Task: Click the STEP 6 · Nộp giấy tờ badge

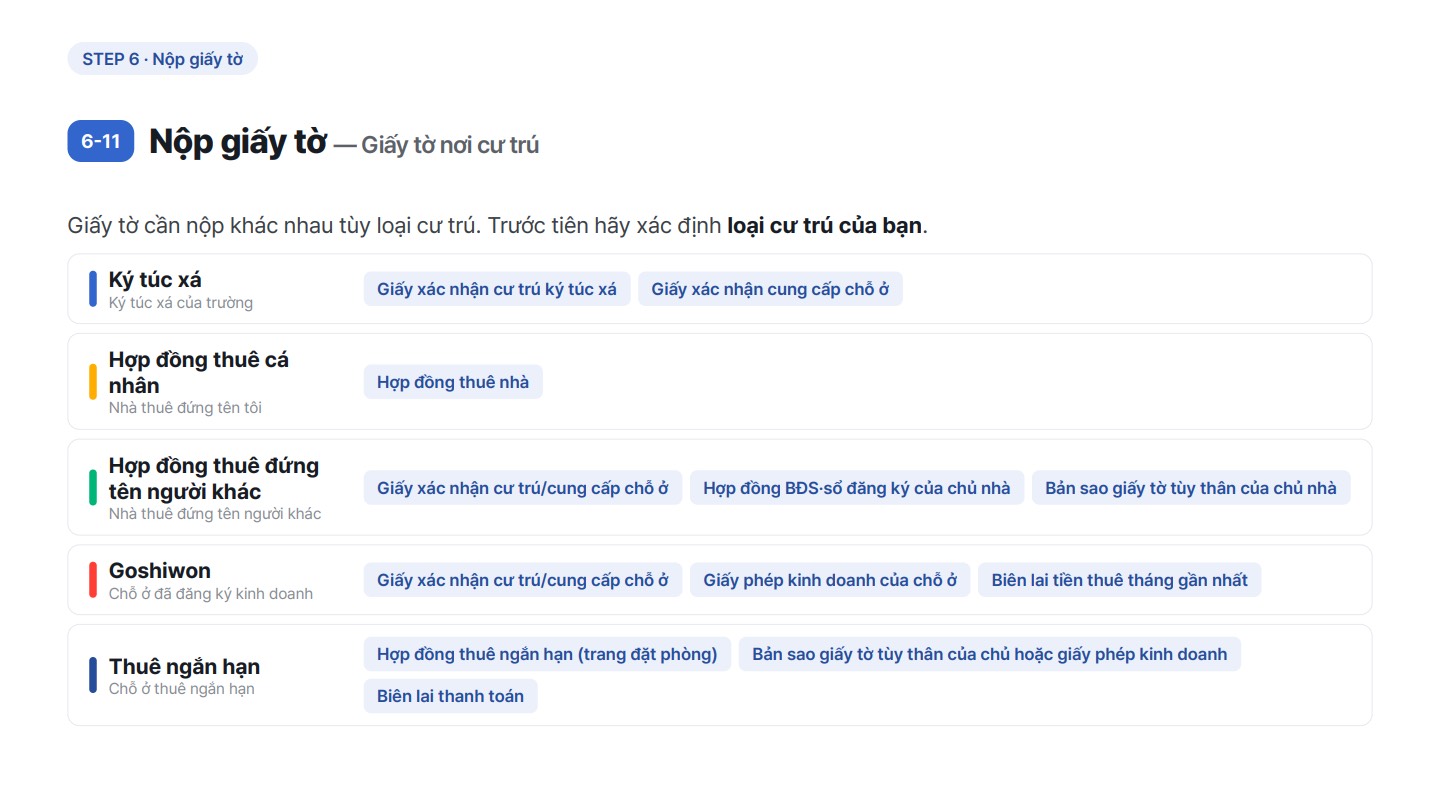Action: [x=162, y=59]
